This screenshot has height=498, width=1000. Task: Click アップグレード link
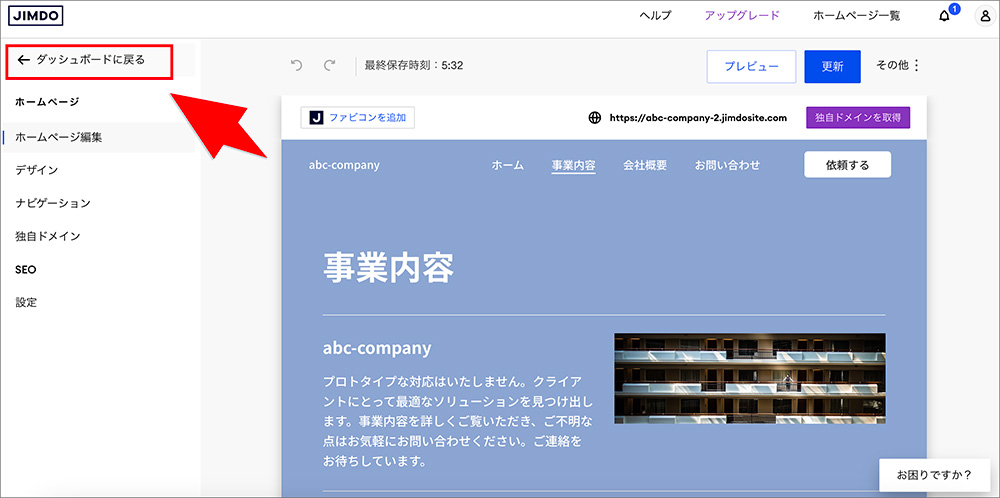point(742,17)
